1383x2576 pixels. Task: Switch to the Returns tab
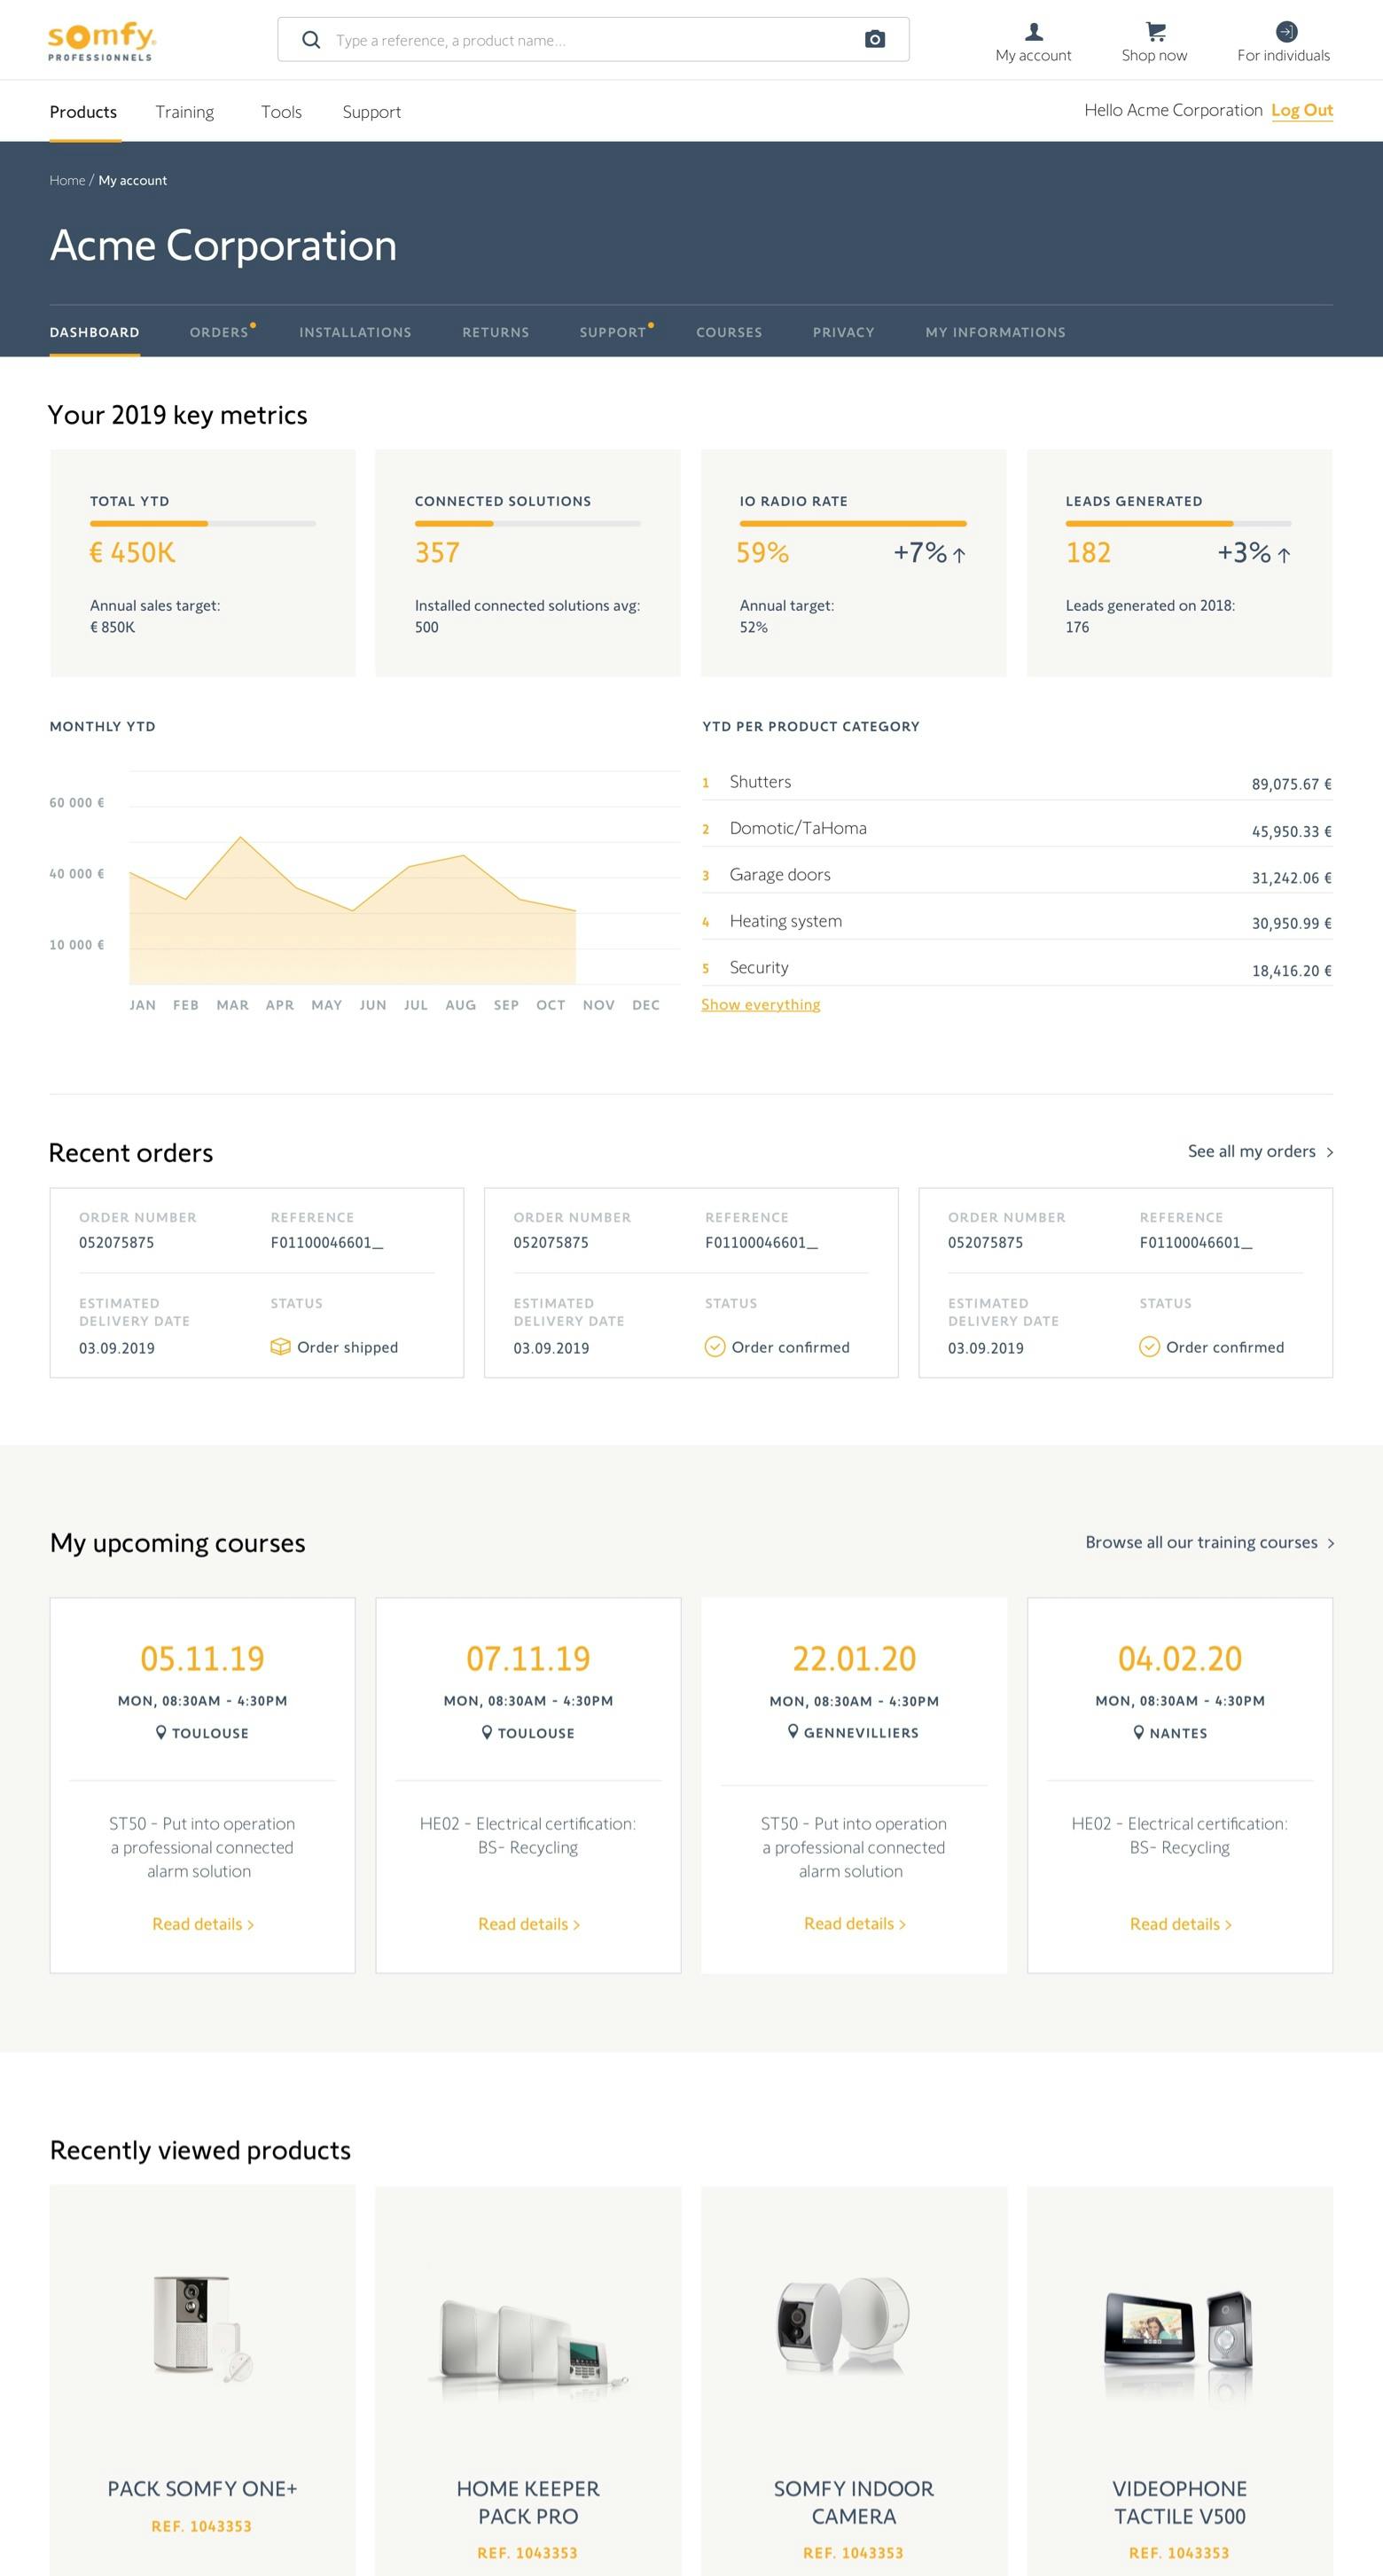(496, 332)
